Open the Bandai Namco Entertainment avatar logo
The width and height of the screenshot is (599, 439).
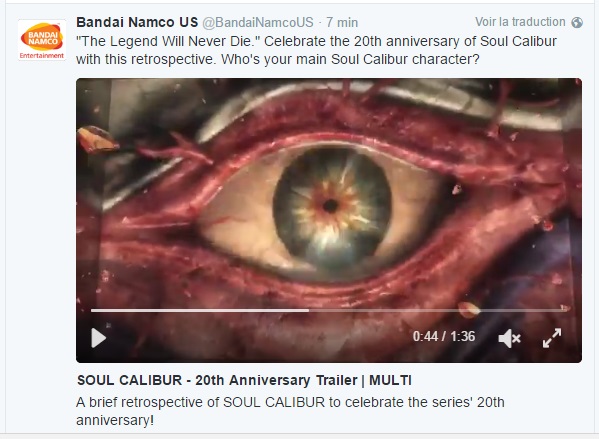pyautogui.click(x=42, y=40)
